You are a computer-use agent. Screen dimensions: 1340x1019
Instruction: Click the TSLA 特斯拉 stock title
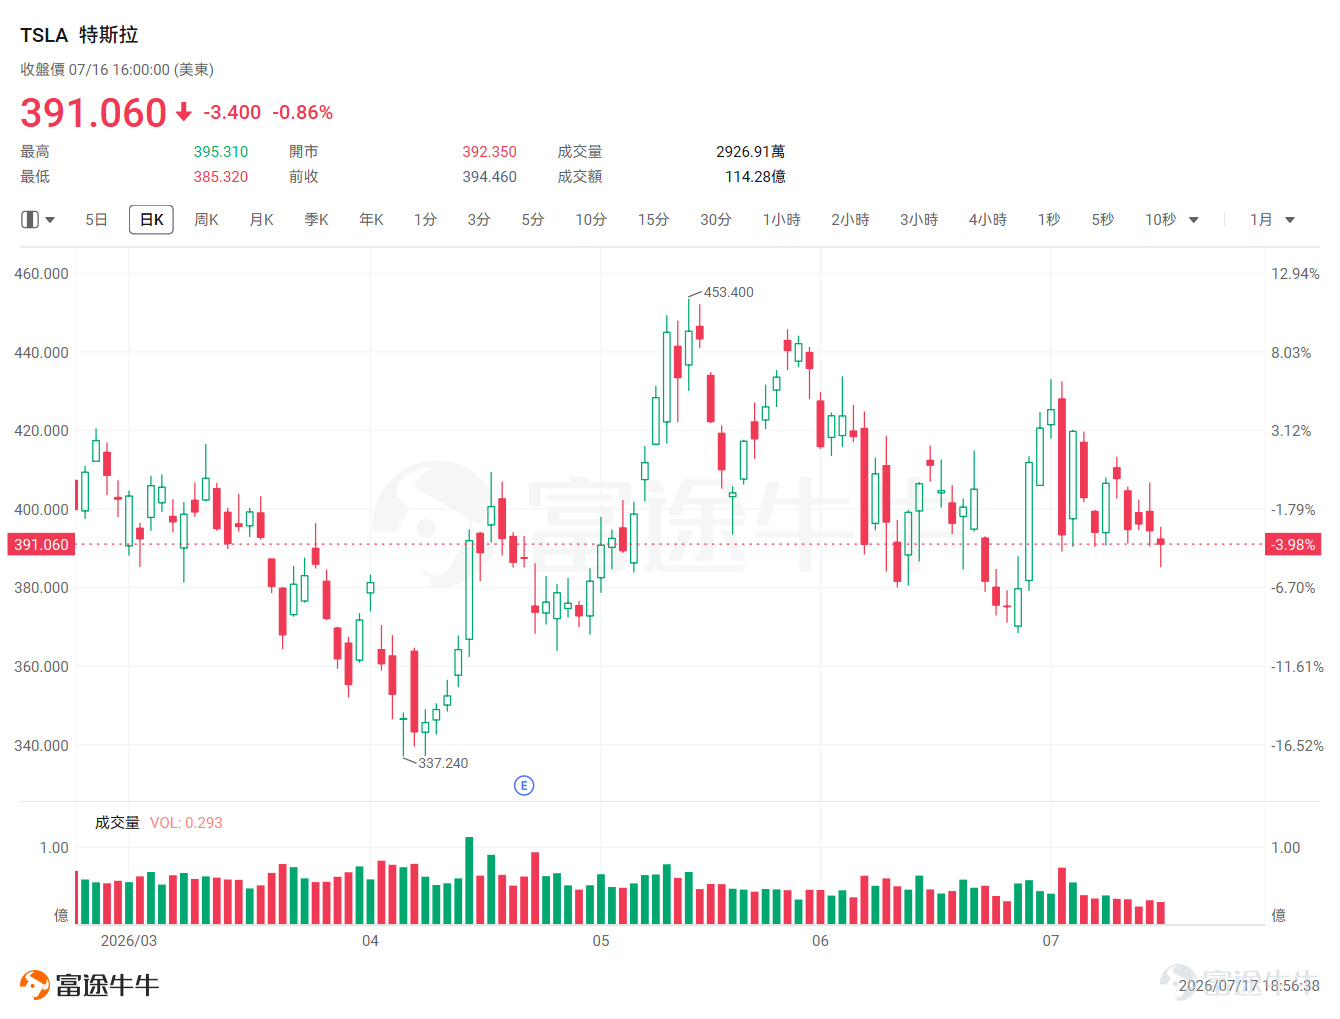click(x=79, y=35)
